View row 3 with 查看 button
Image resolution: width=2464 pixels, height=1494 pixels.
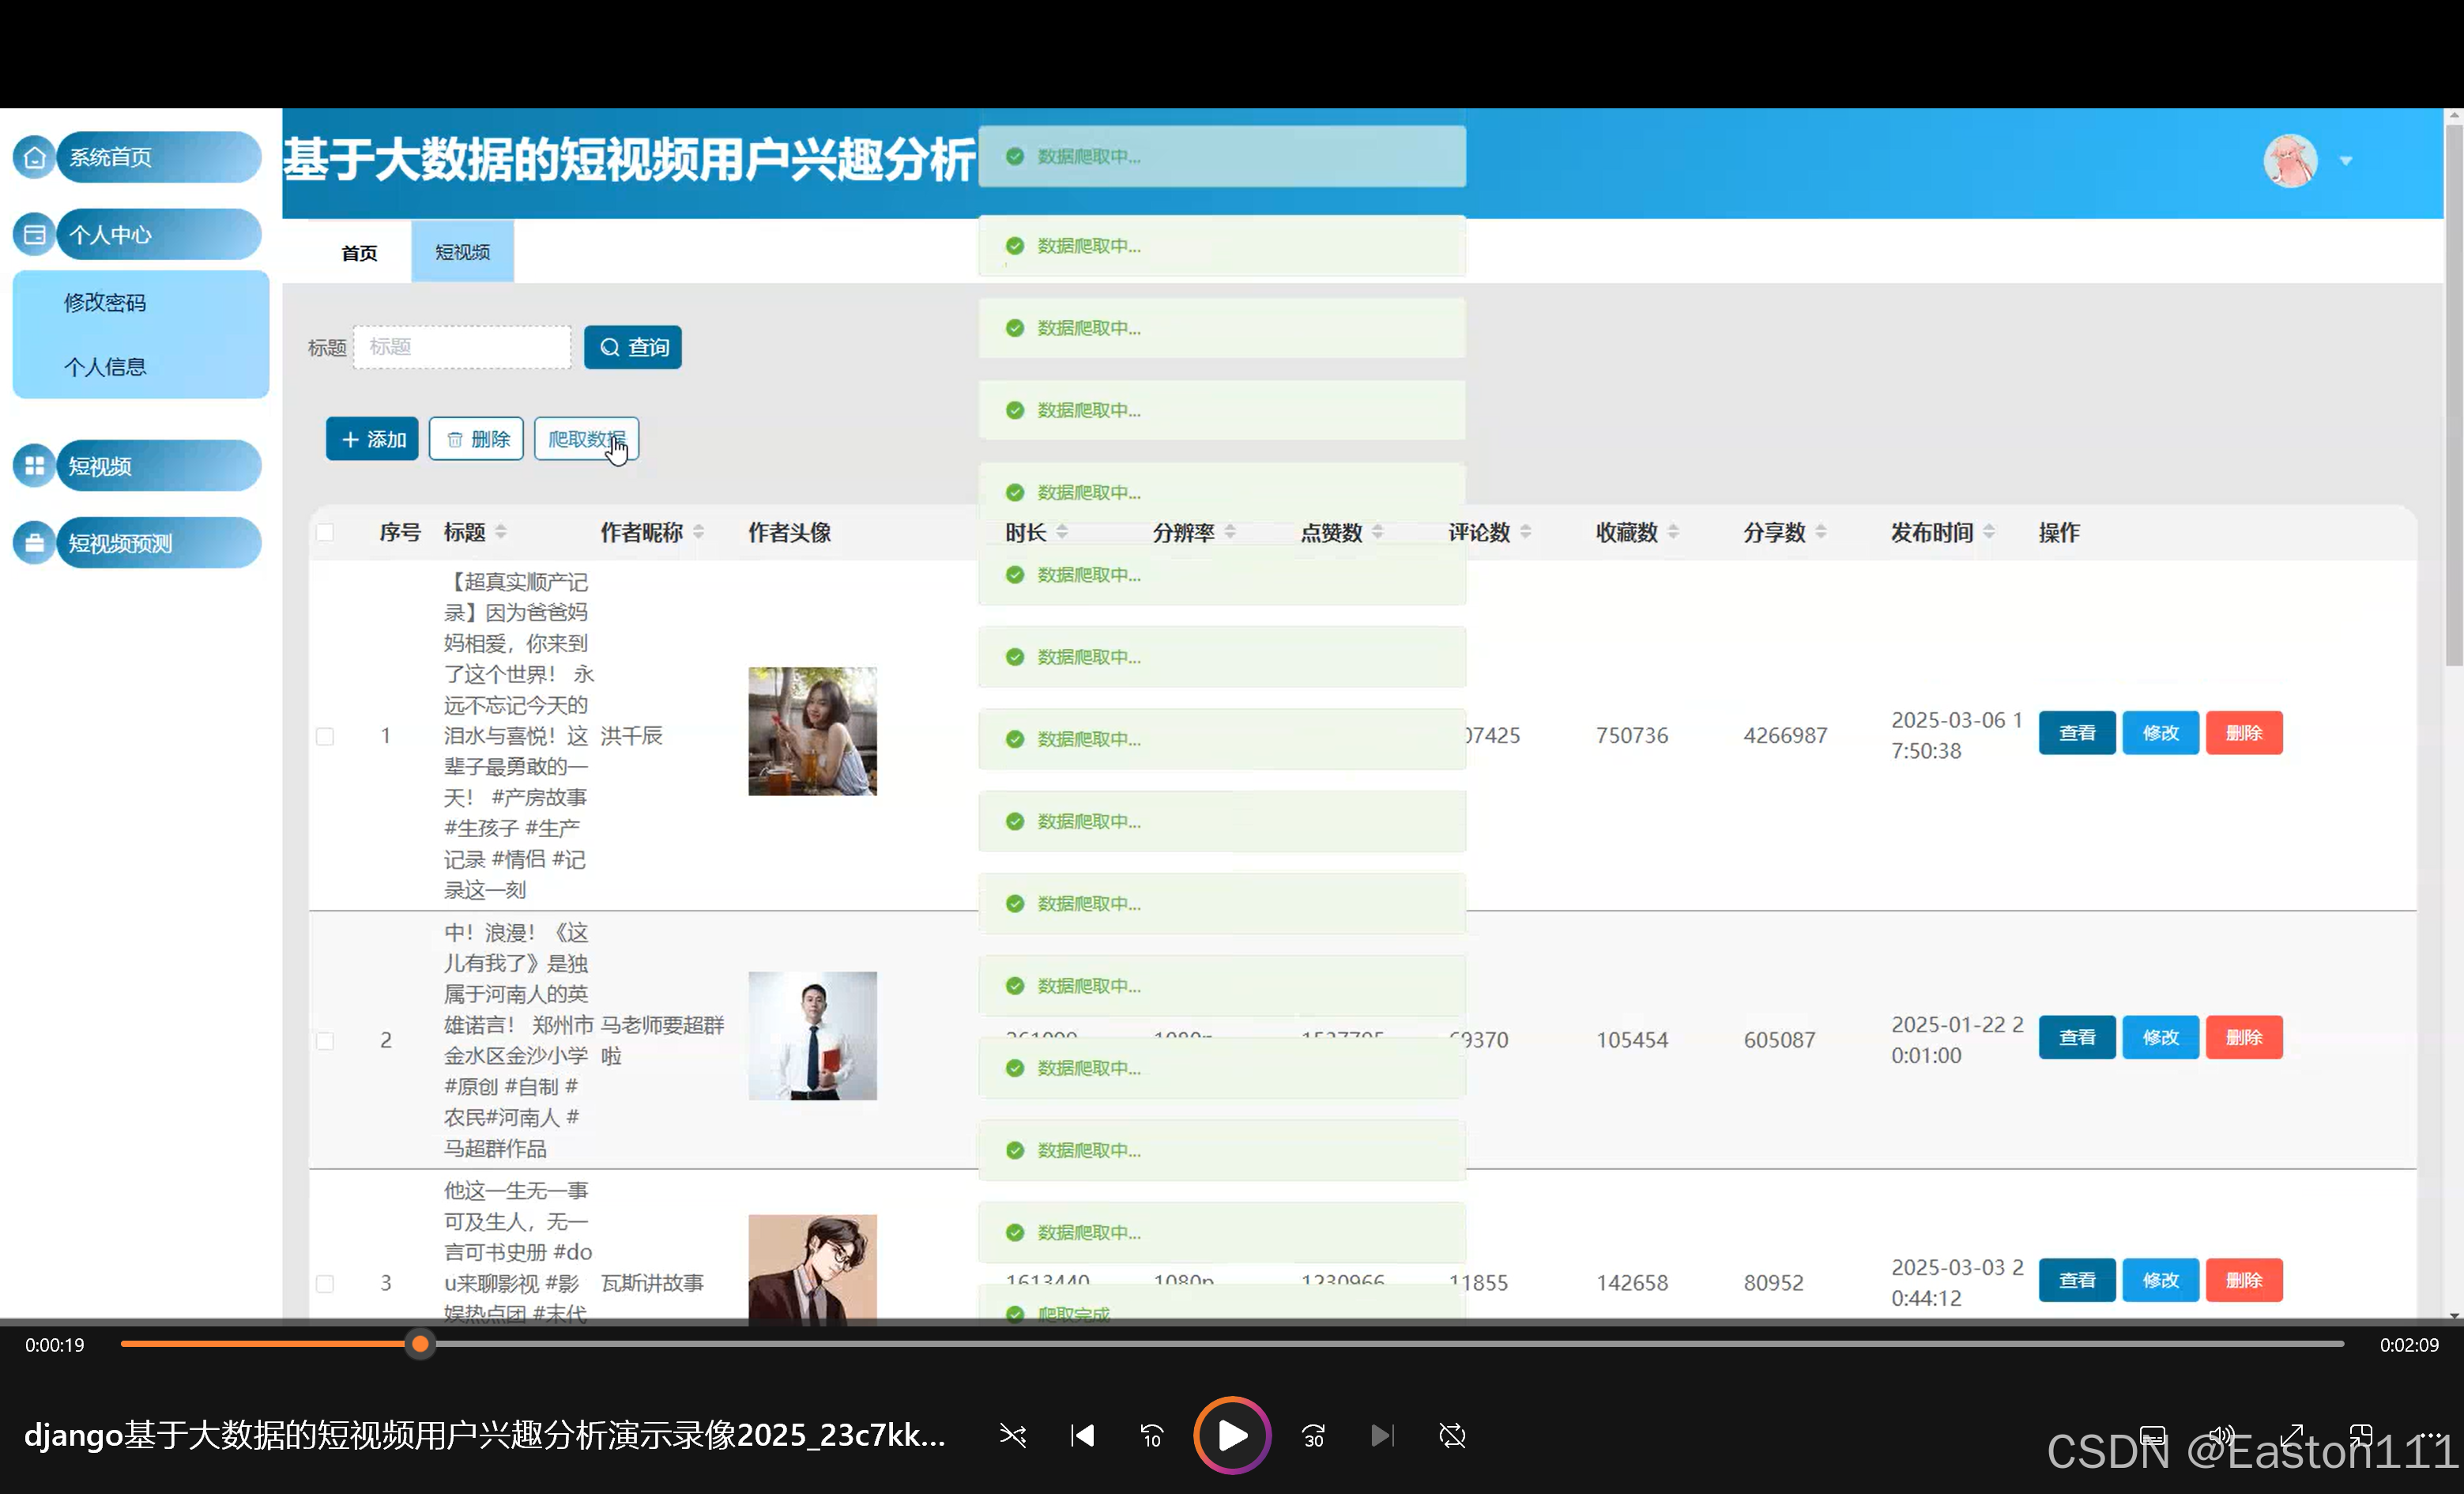[2077, 1280]
